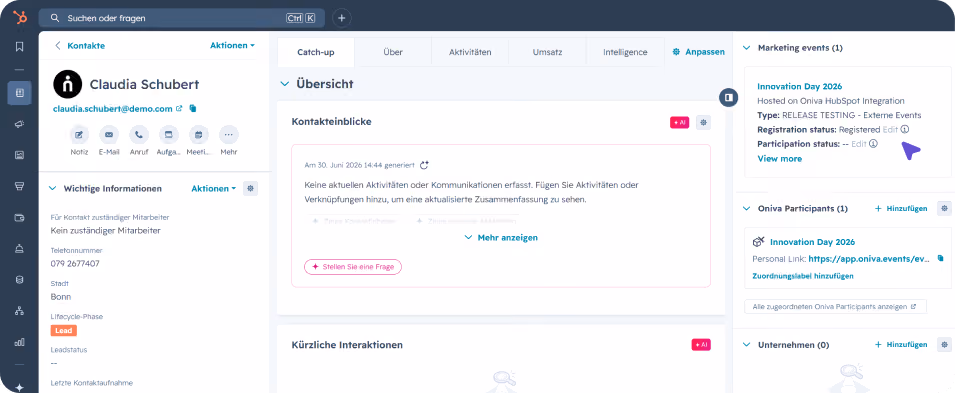Collapse the Marketing events section

pos(747,48)
